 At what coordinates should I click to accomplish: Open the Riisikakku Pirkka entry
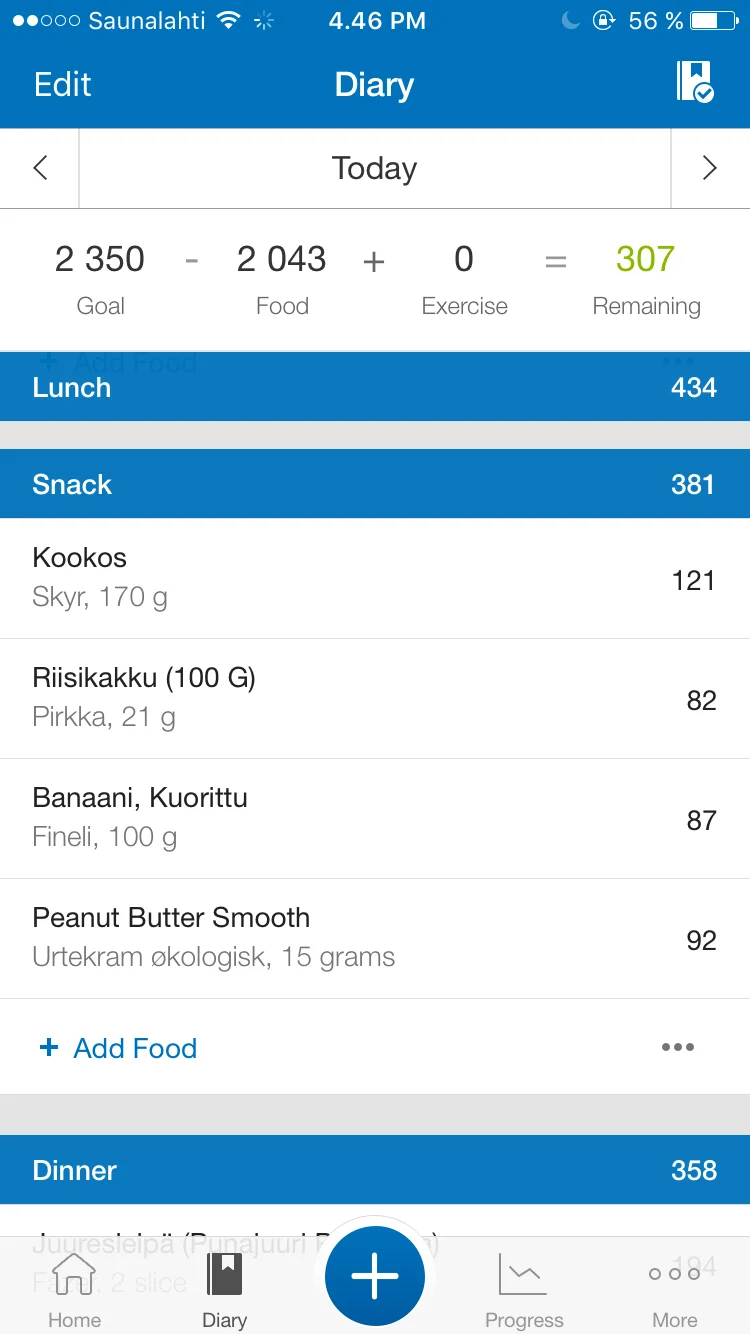375,698
